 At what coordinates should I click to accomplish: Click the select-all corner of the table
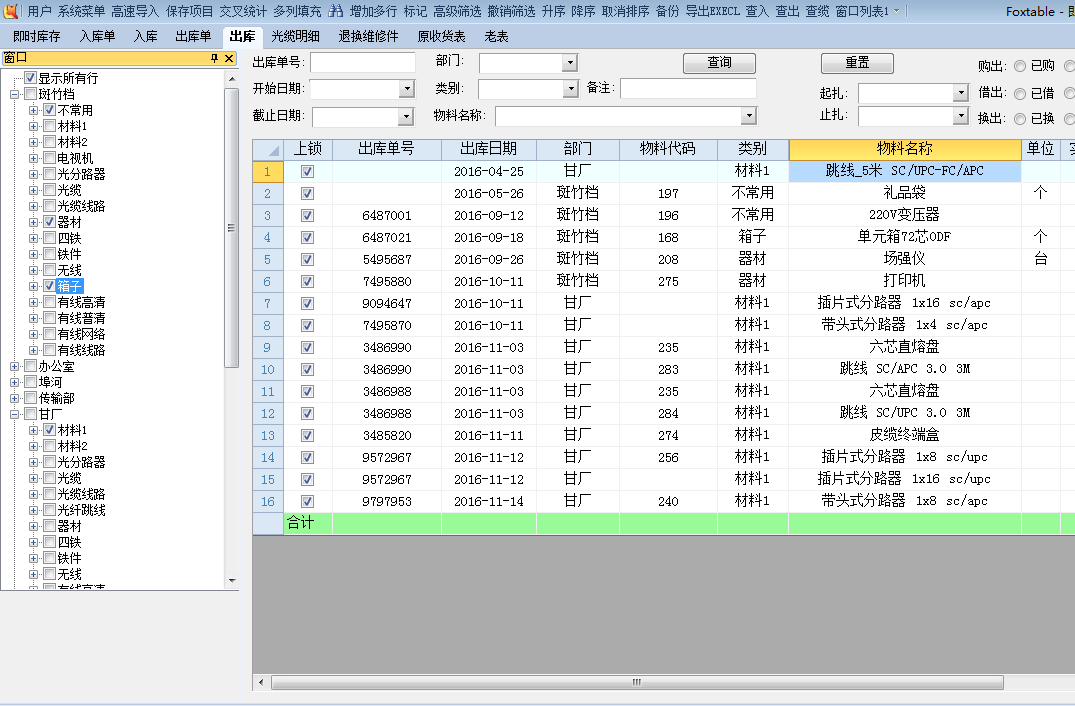coord(267,149)
